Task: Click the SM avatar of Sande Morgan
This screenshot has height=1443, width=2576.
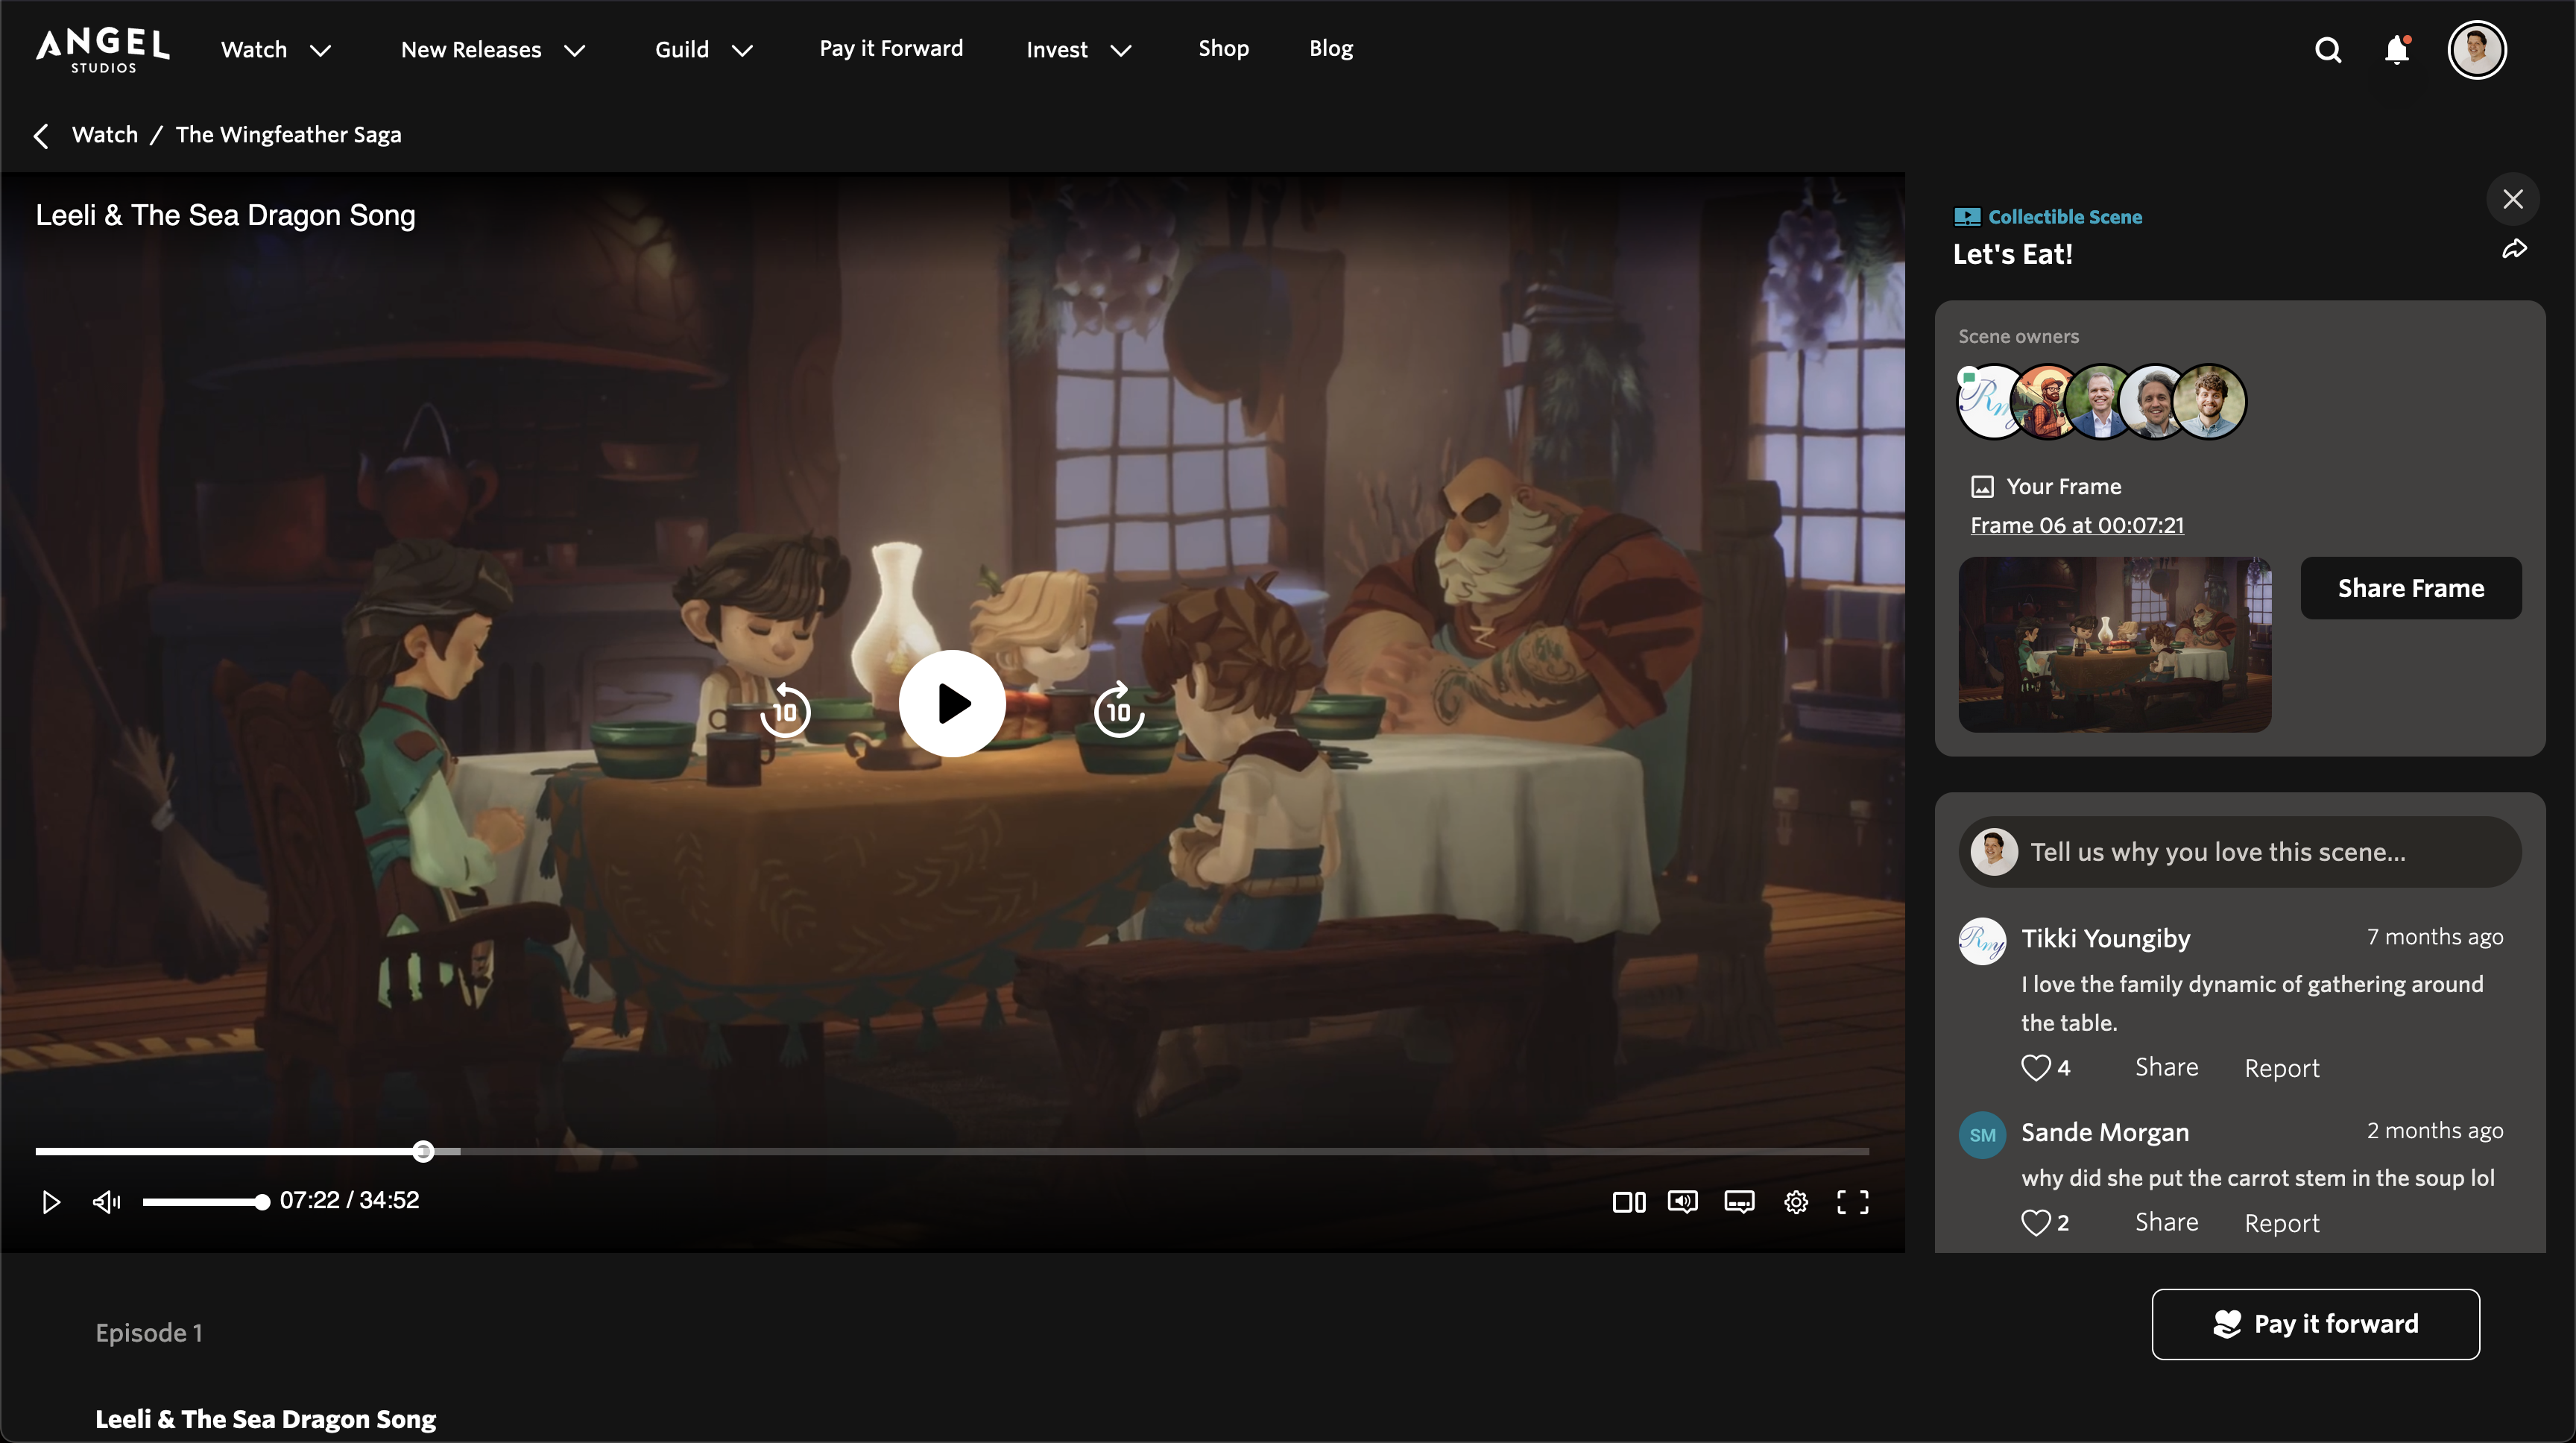Action: click(1982, 1135)
